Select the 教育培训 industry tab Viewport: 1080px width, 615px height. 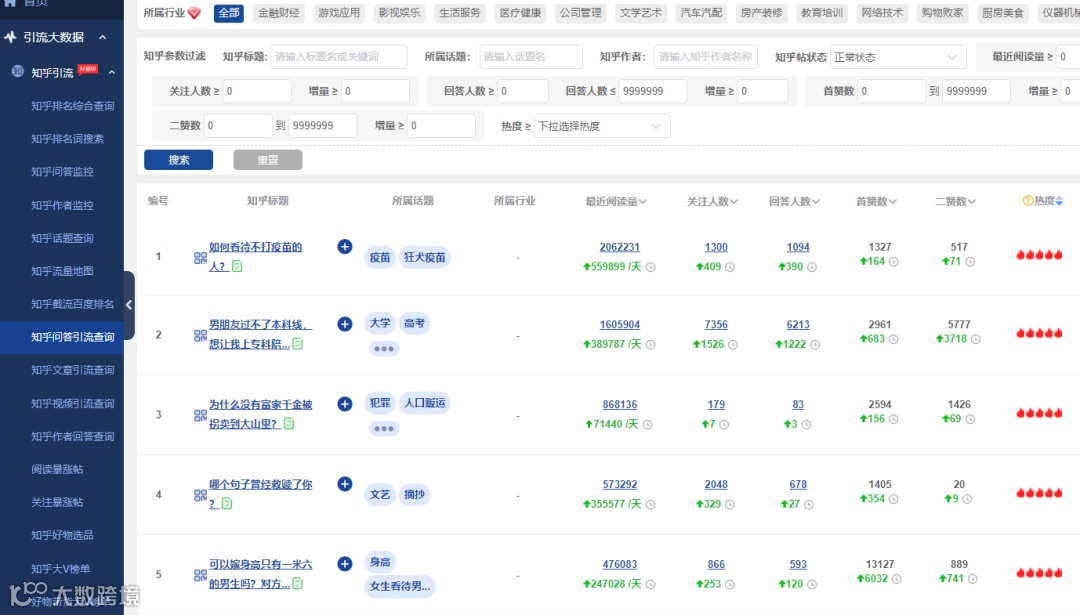pyautogui.click(x=822, y=13)
